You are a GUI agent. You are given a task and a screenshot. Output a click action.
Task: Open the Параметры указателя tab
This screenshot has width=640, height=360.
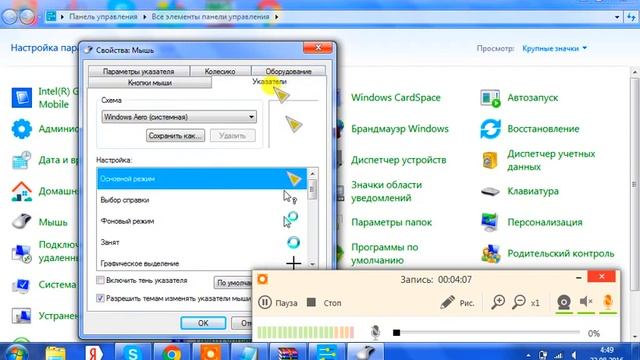tap(138, 71)
